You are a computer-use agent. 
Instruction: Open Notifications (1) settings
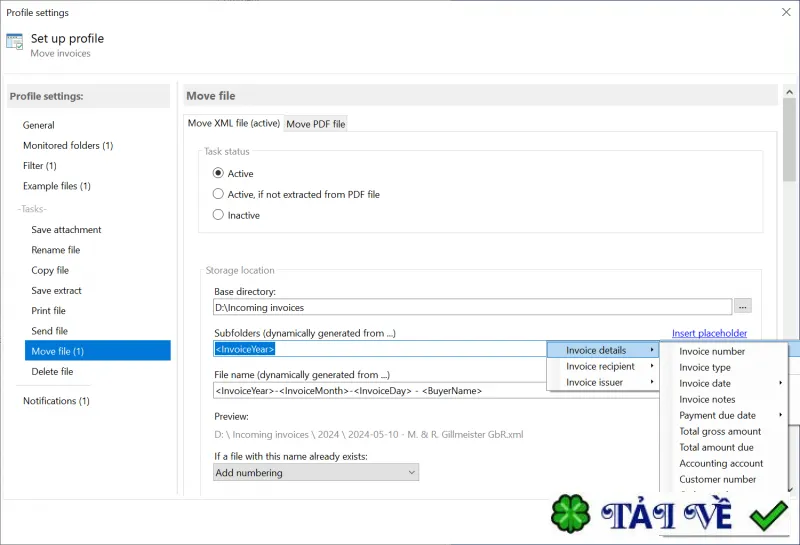tap(56, 401)
